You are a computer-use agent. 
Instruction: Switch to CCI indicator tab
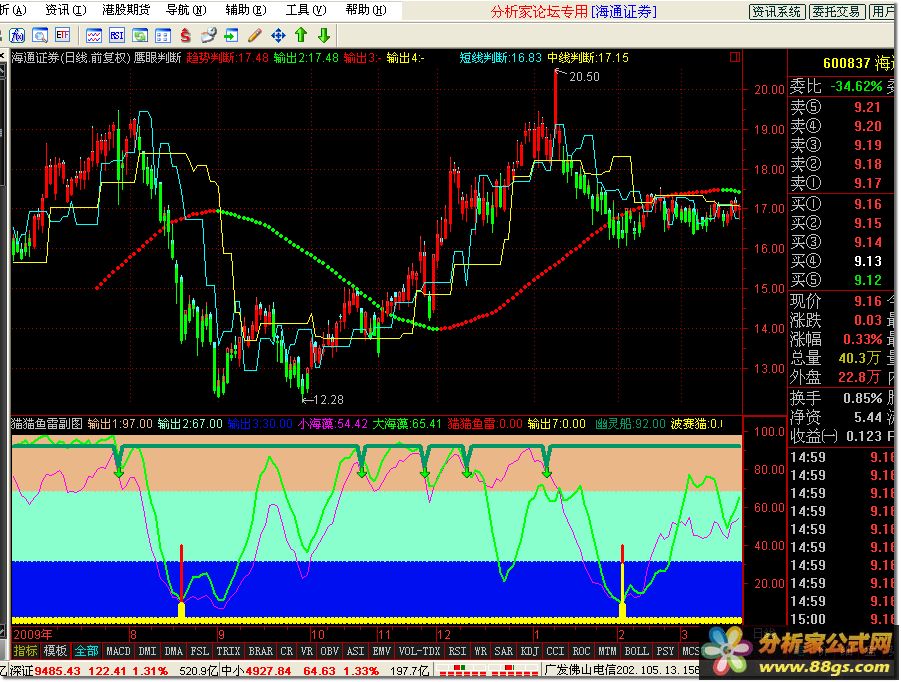point(555,651)
